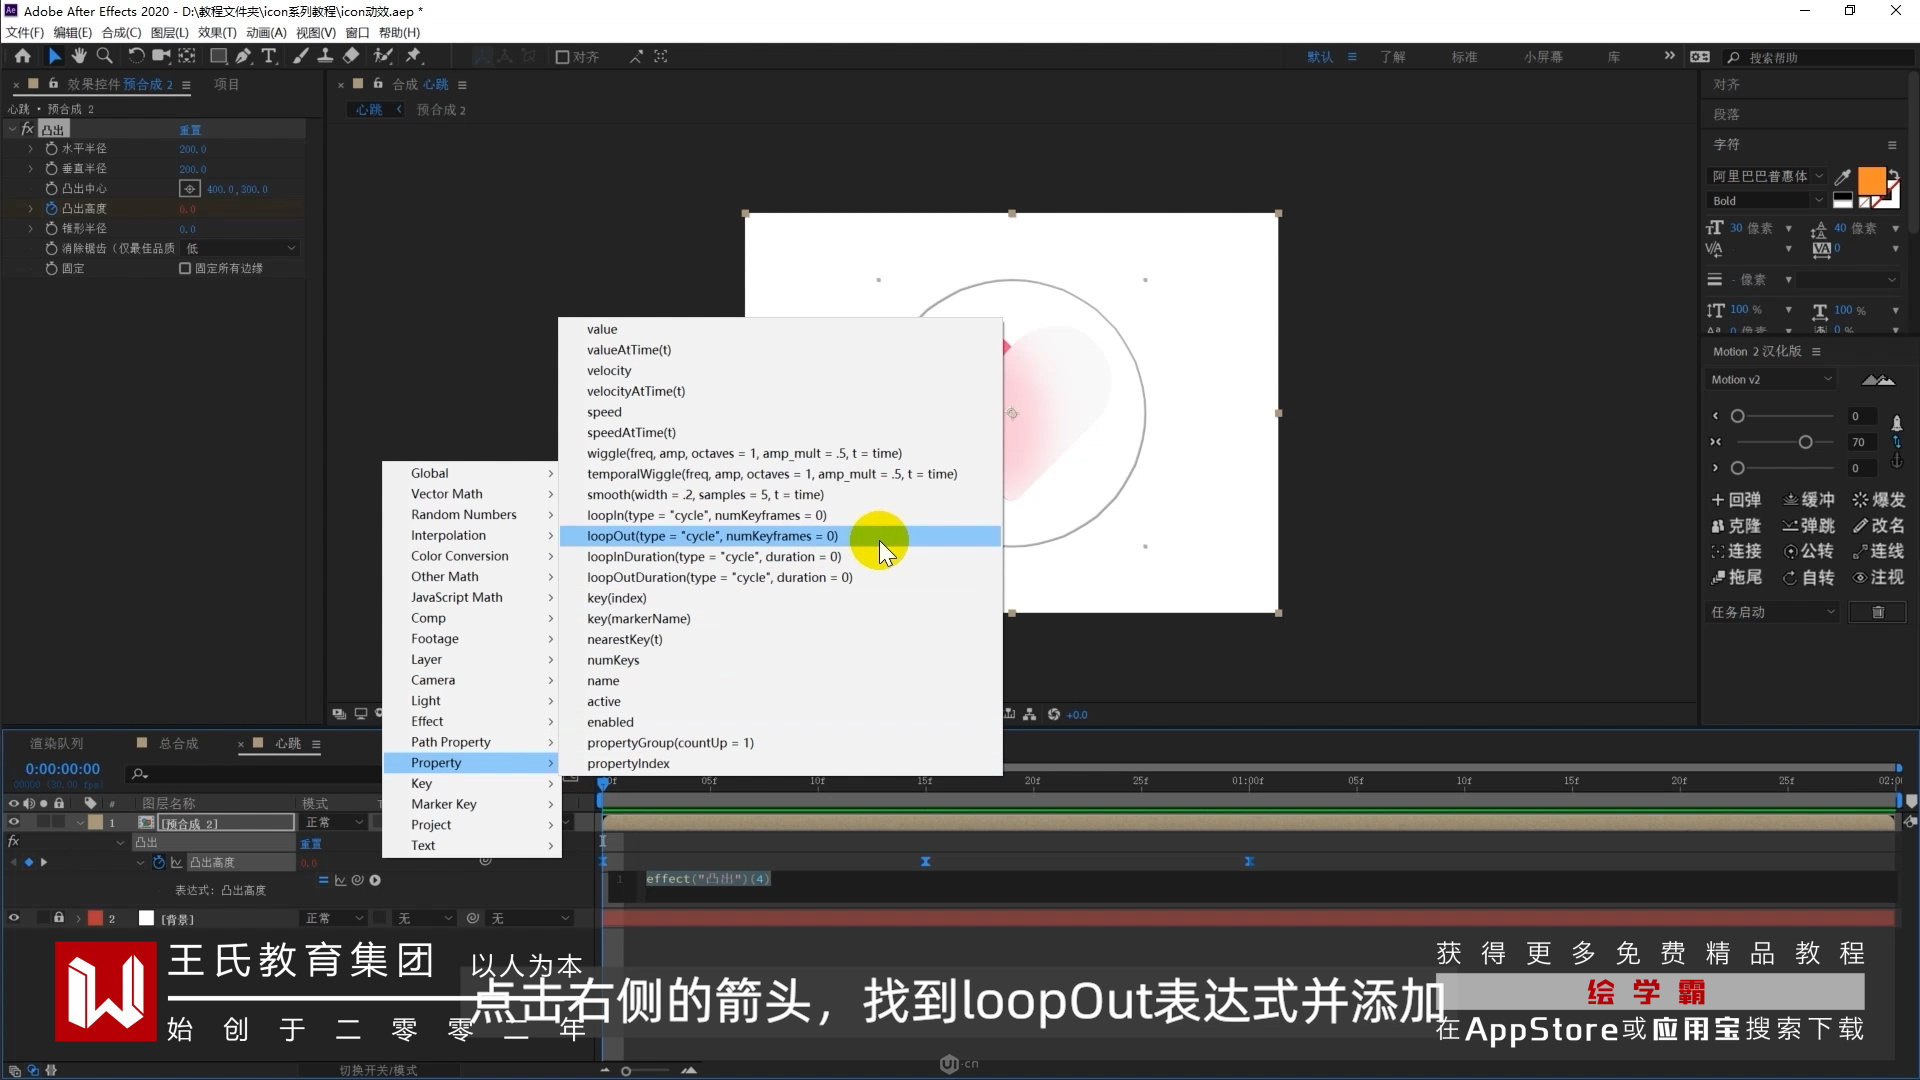This screenshot has height=1080, width=1920.
Task: Select the Brush tool
Action: click(300, 56)
